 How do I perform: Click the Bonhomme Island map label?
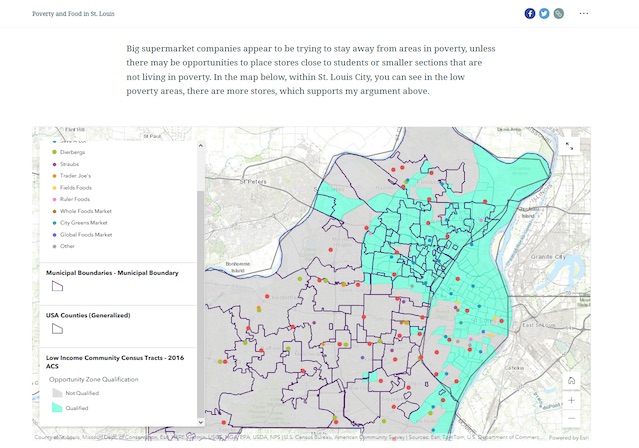coord(238,267)
